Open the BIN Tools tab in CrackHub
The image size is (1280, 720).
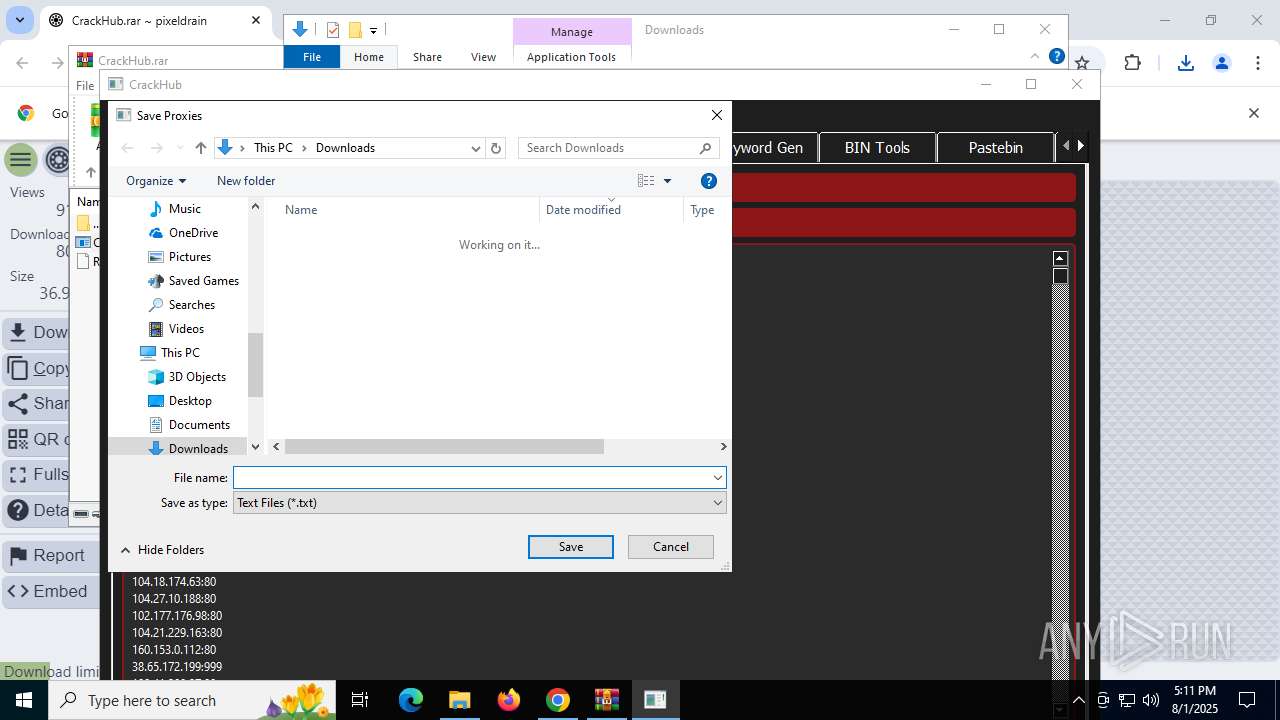877,148
